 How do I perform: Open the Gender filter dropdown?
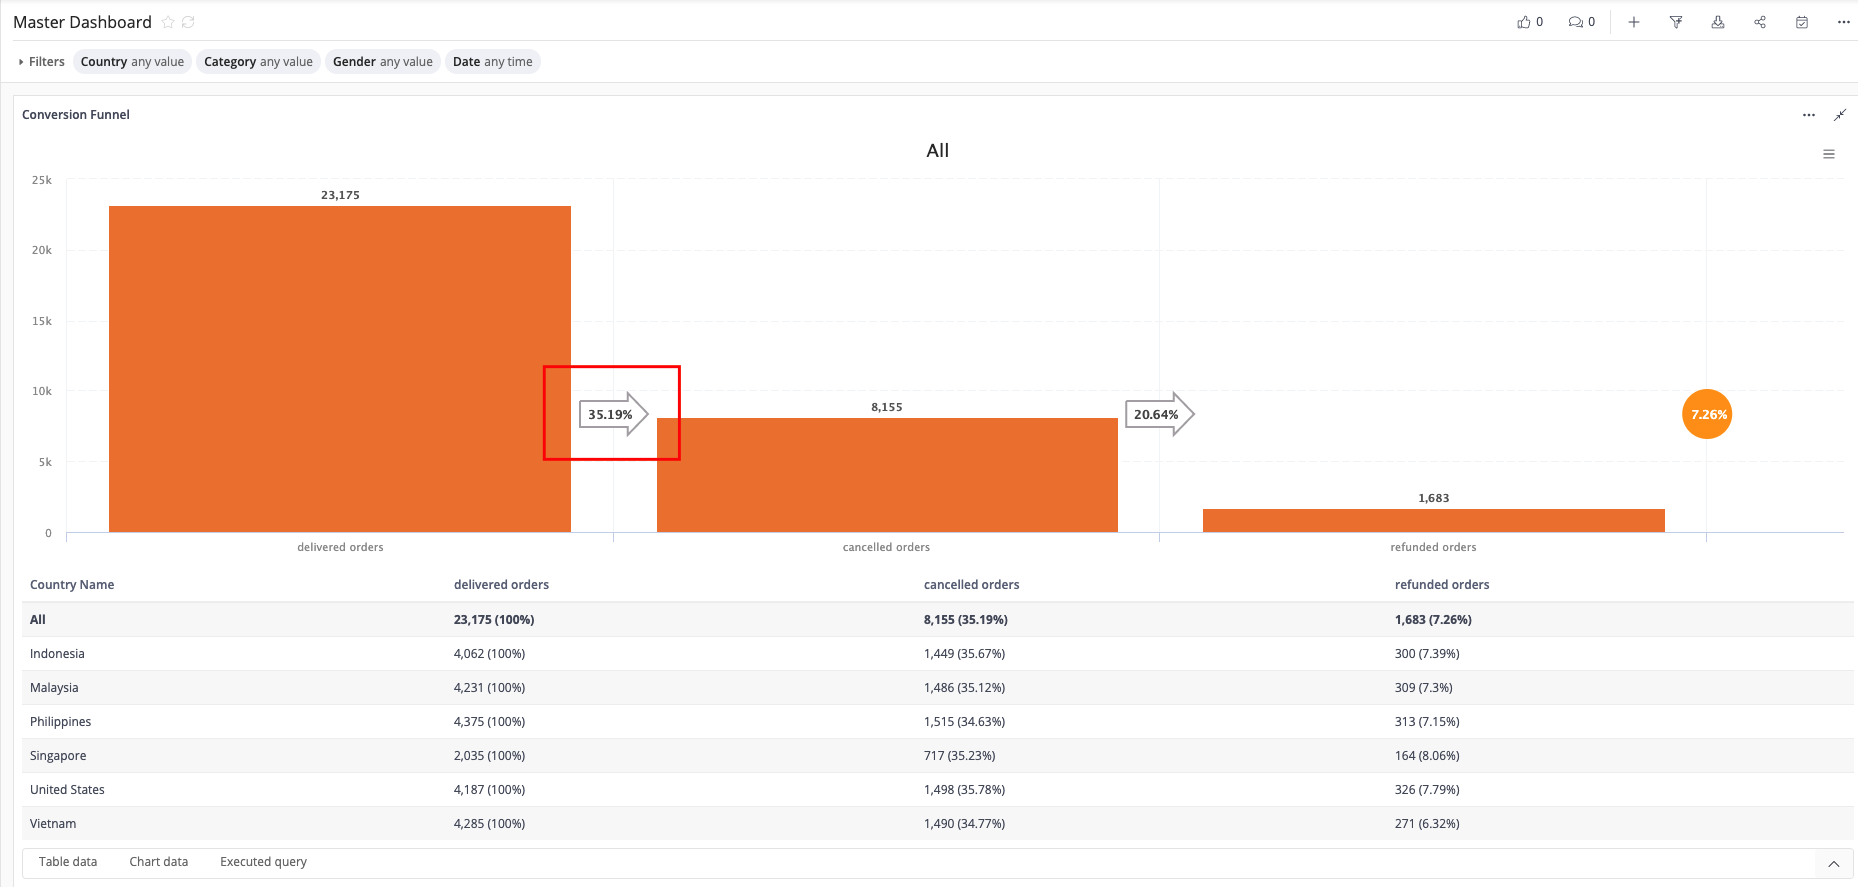click(382, 62)
